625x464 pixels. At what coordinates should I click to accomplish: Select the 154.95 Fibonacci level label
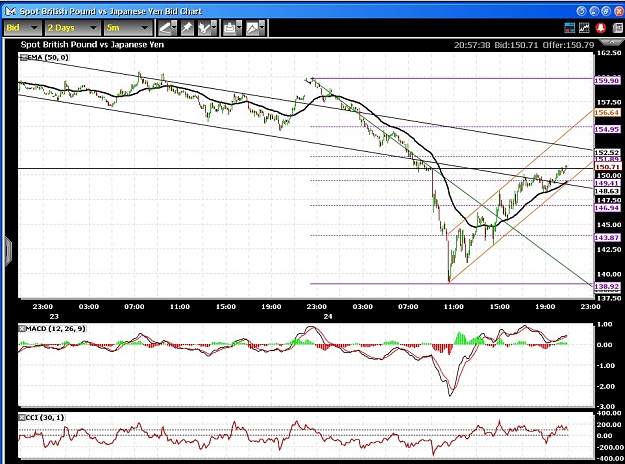point(607,129)
